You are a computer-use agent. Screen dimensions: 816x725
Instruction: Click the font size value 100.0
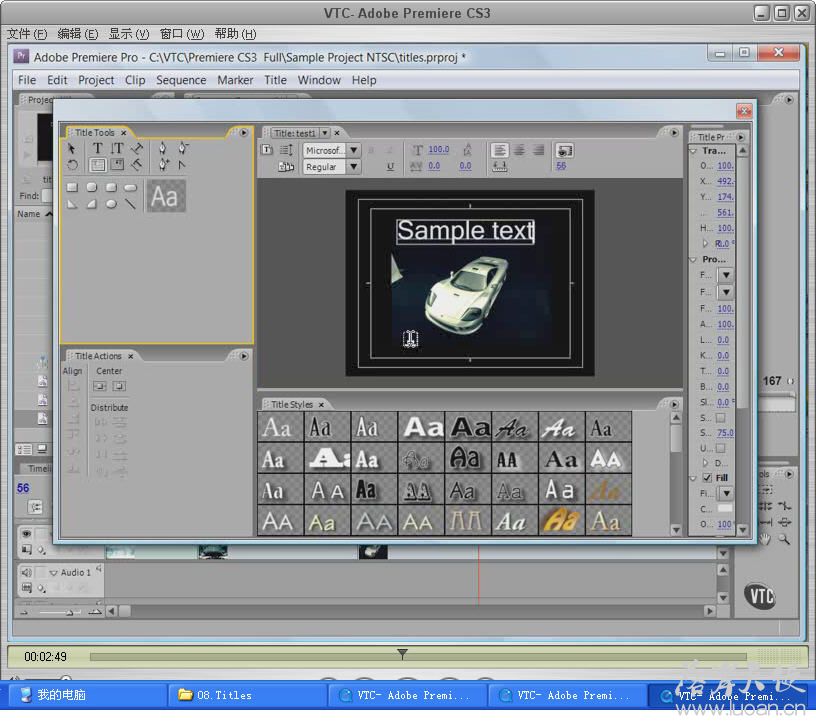click(438, 149)
